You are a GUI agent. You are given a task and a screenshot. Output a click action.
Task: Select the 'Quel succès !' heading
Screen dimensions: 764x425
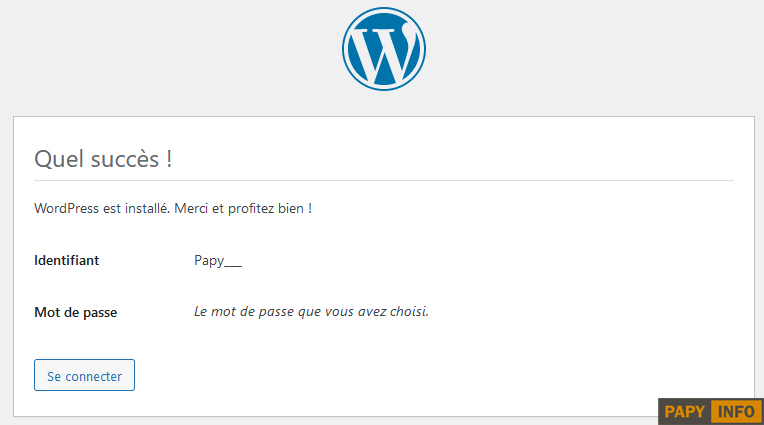point(103,159)
